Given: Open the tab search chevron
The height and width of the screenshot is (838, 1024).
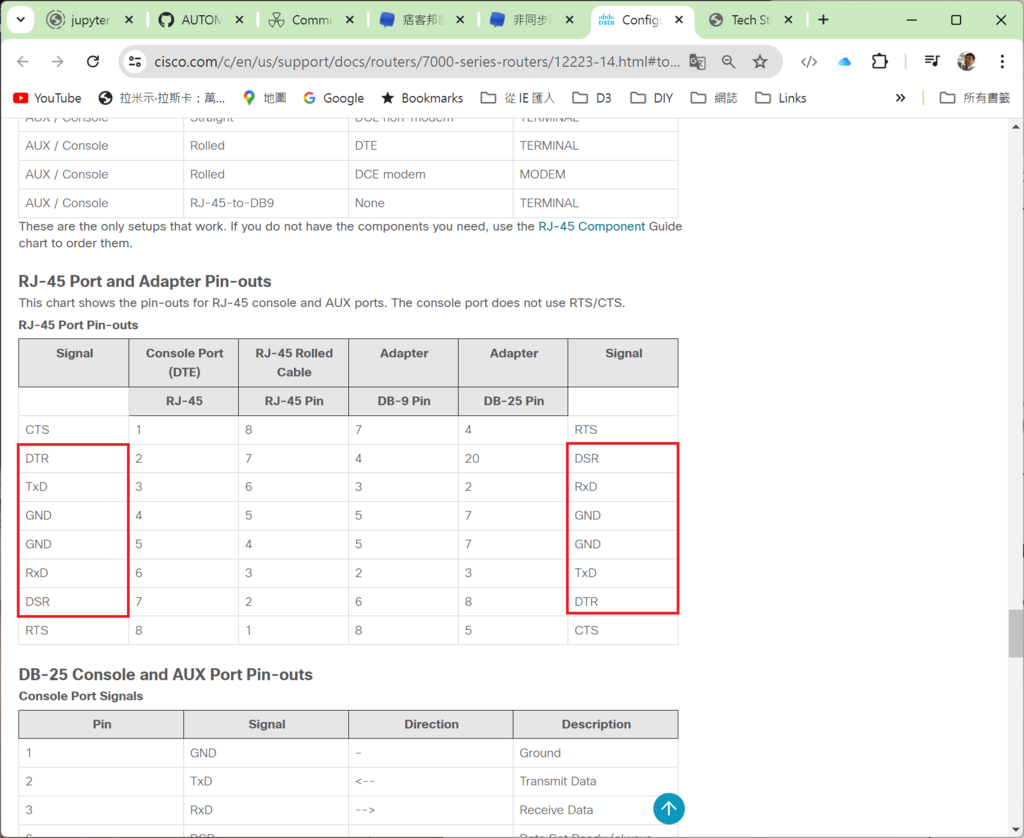Looking at the screenshot, I should click(x=20, y=20).
